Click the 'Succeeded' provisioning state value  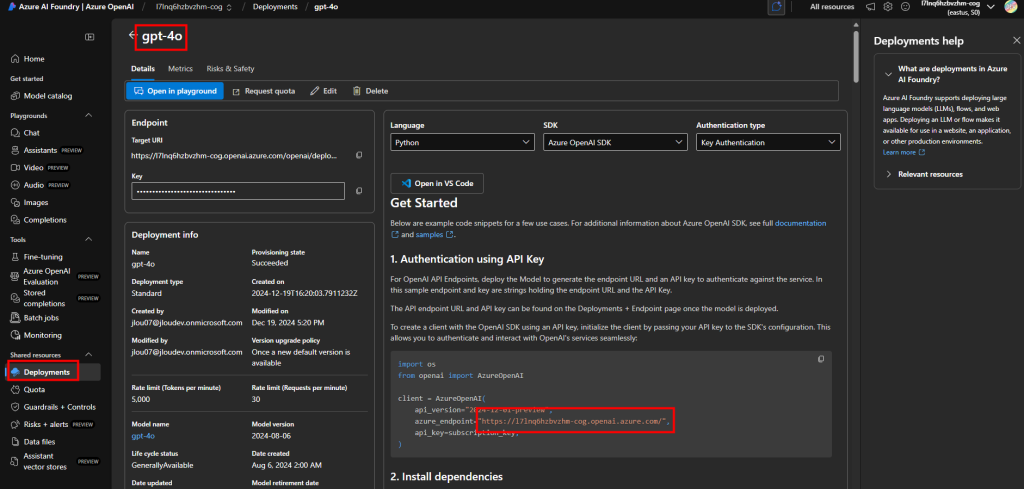[270, 263]
